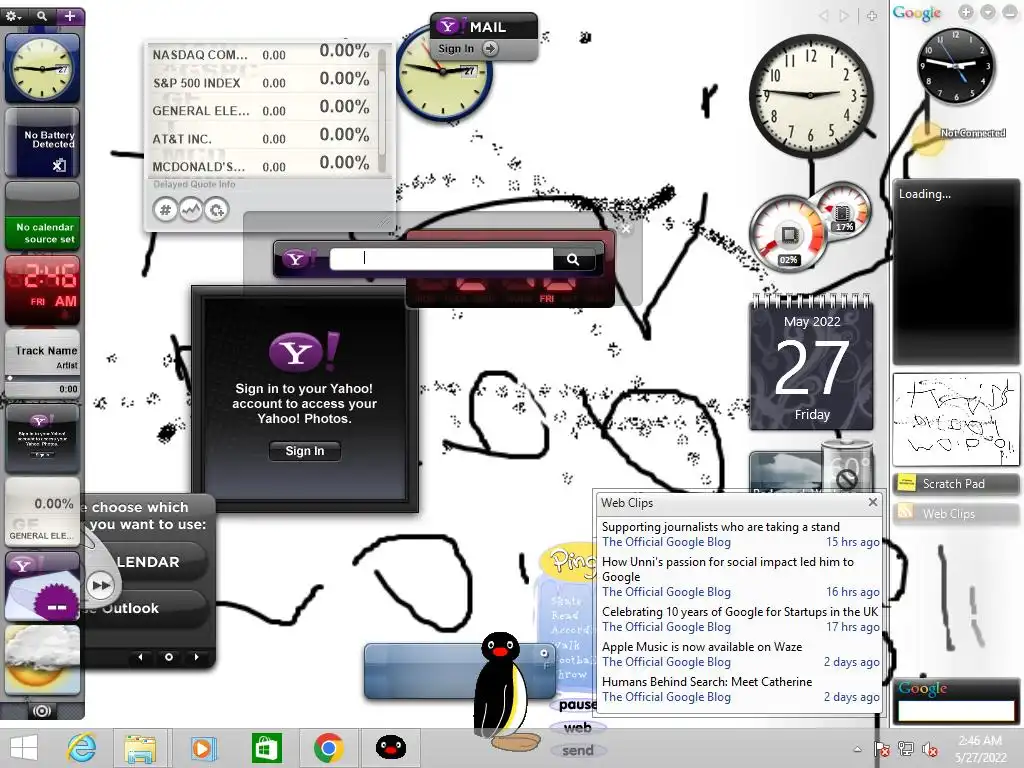The width and height of the screenshot is (1024, 768).
Task: Click the Delayed Quote Info link
Action: [194, 184]
